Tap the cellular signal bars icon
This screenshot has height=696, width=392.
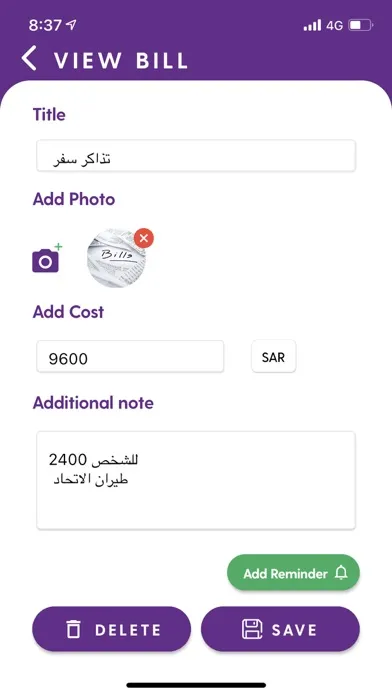[312, 25]
